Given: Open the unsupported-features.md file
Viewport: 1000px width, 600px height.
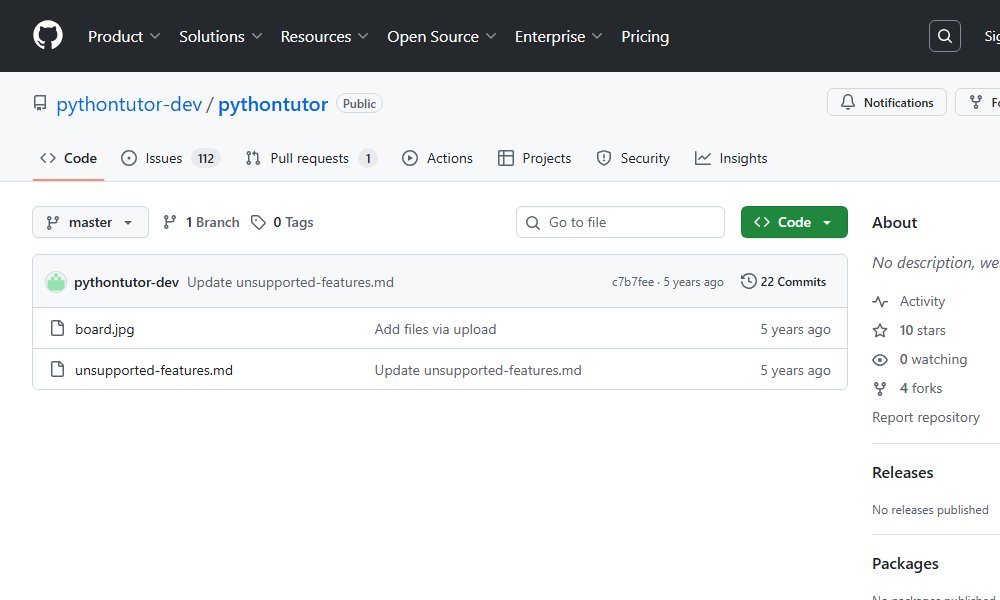Looking at the screenshot, I should 154,370.
